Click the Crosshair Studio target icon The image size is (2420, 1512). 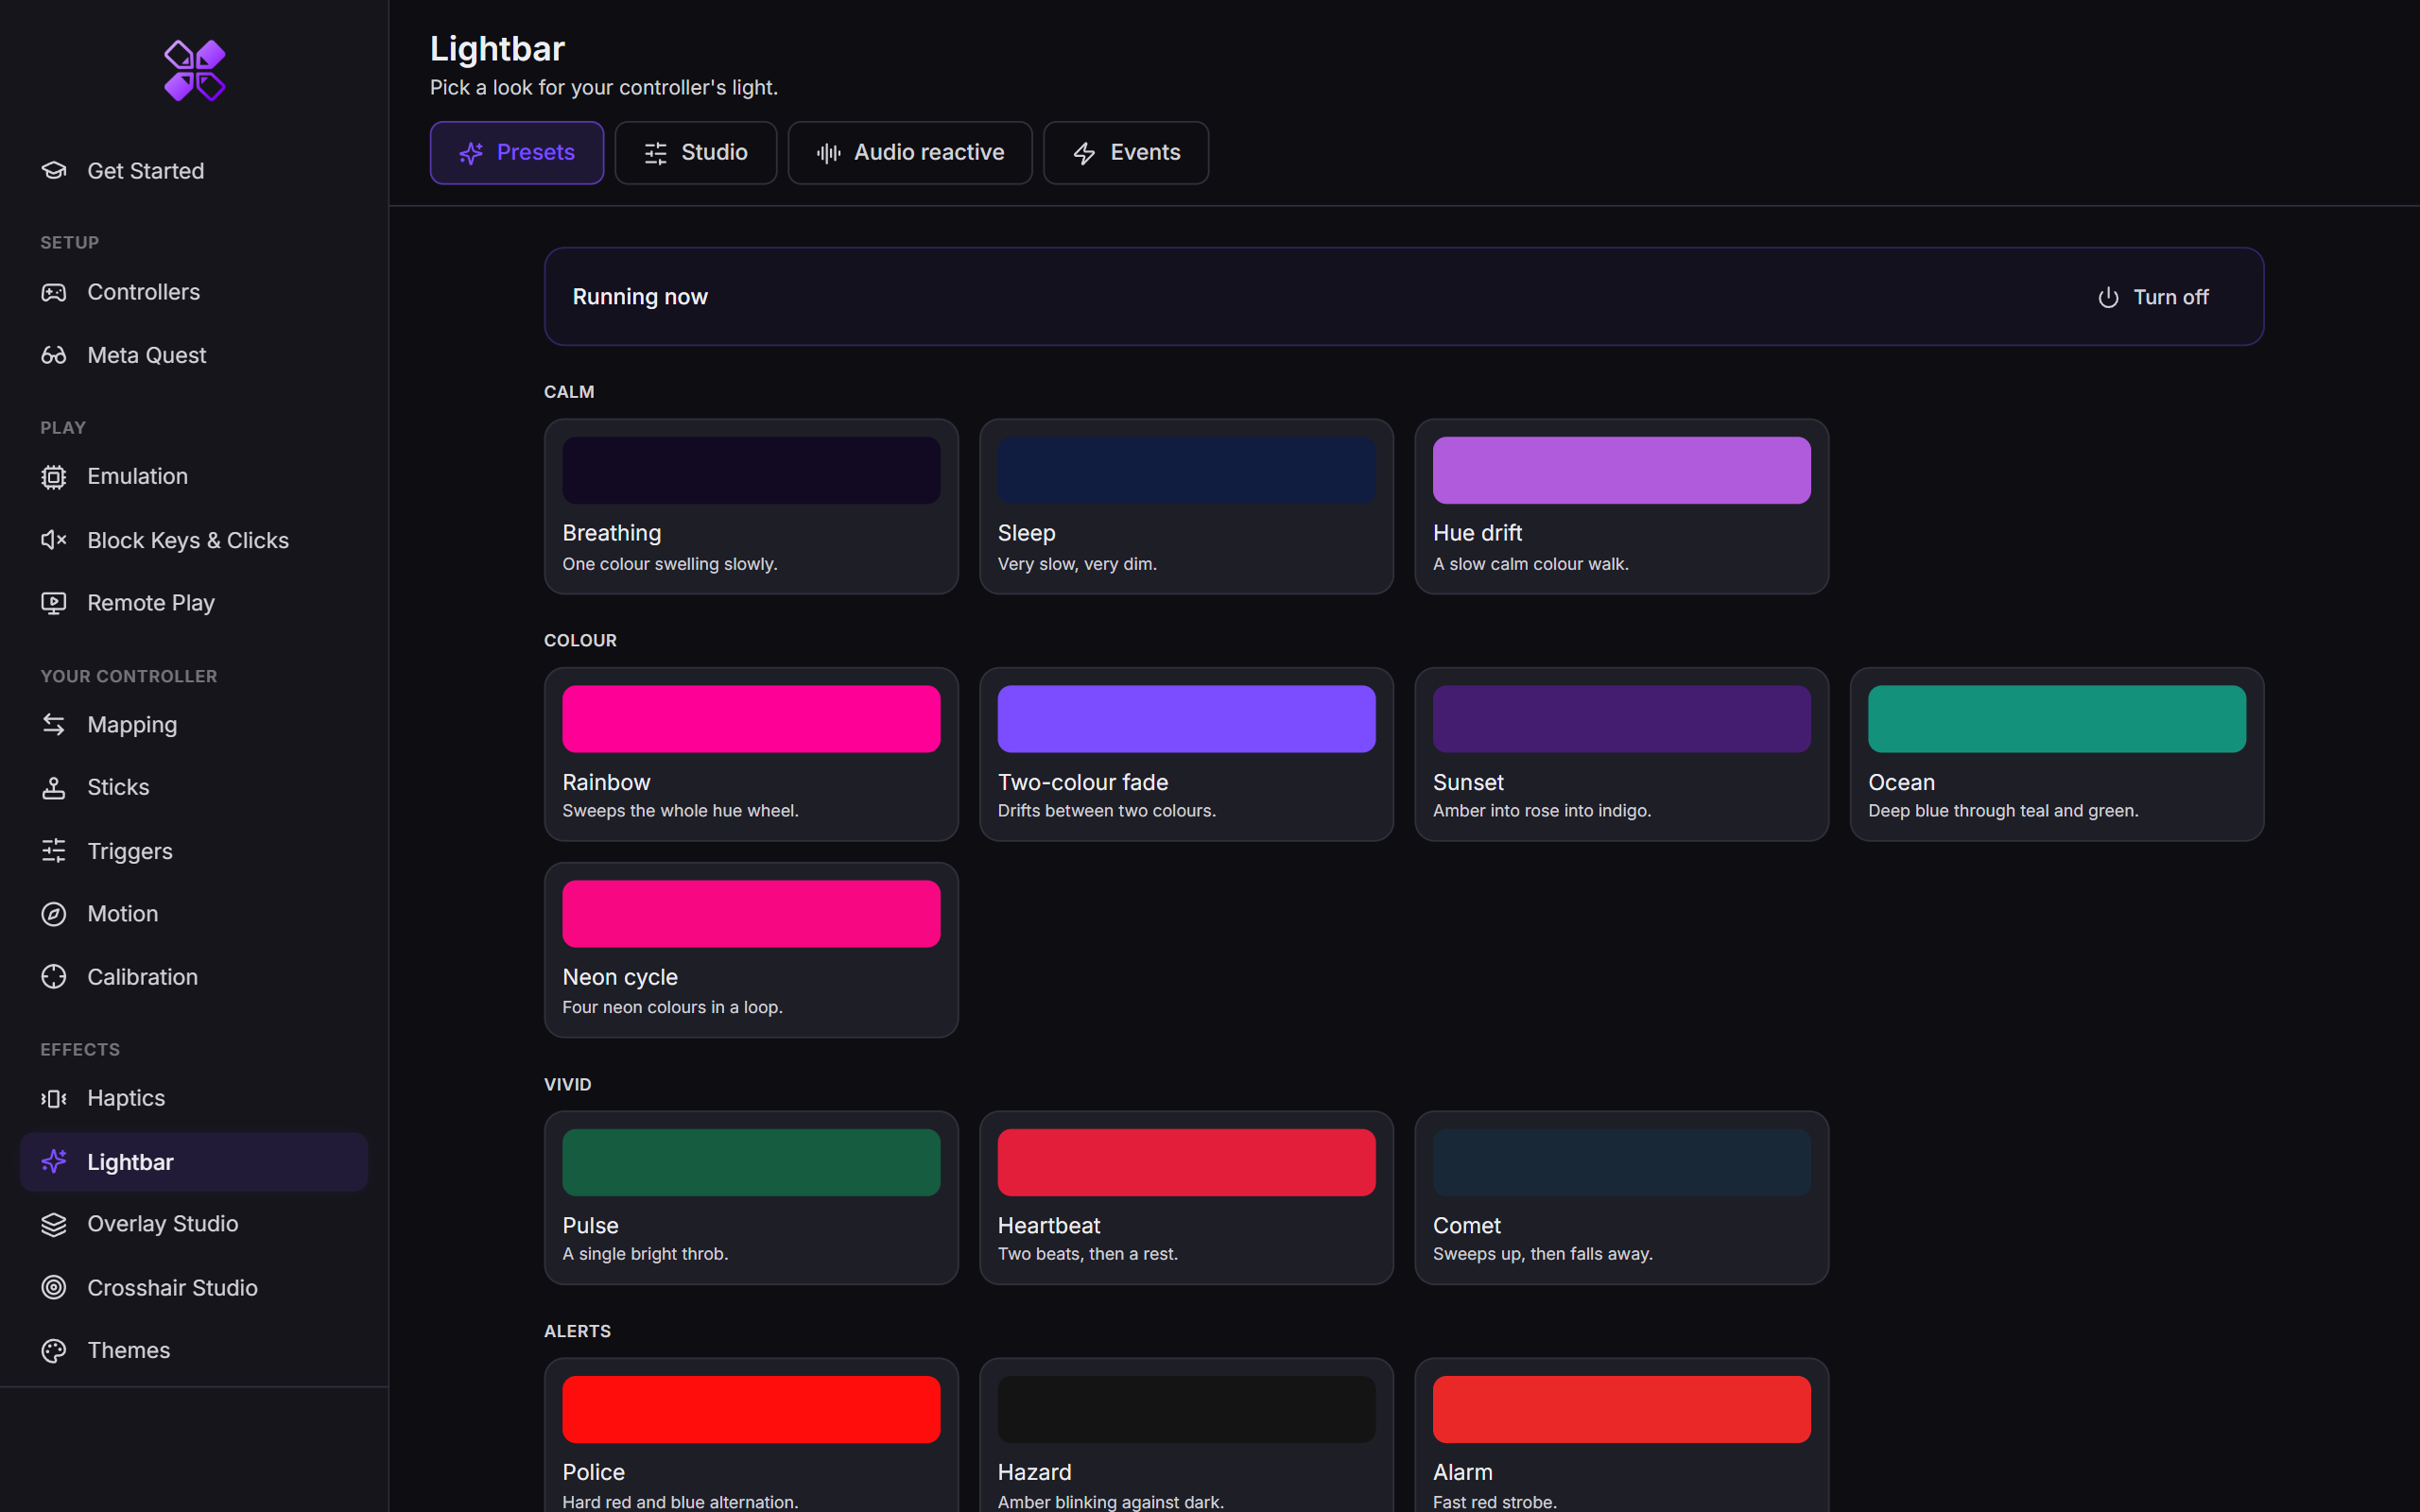(x=54, y=1287)
